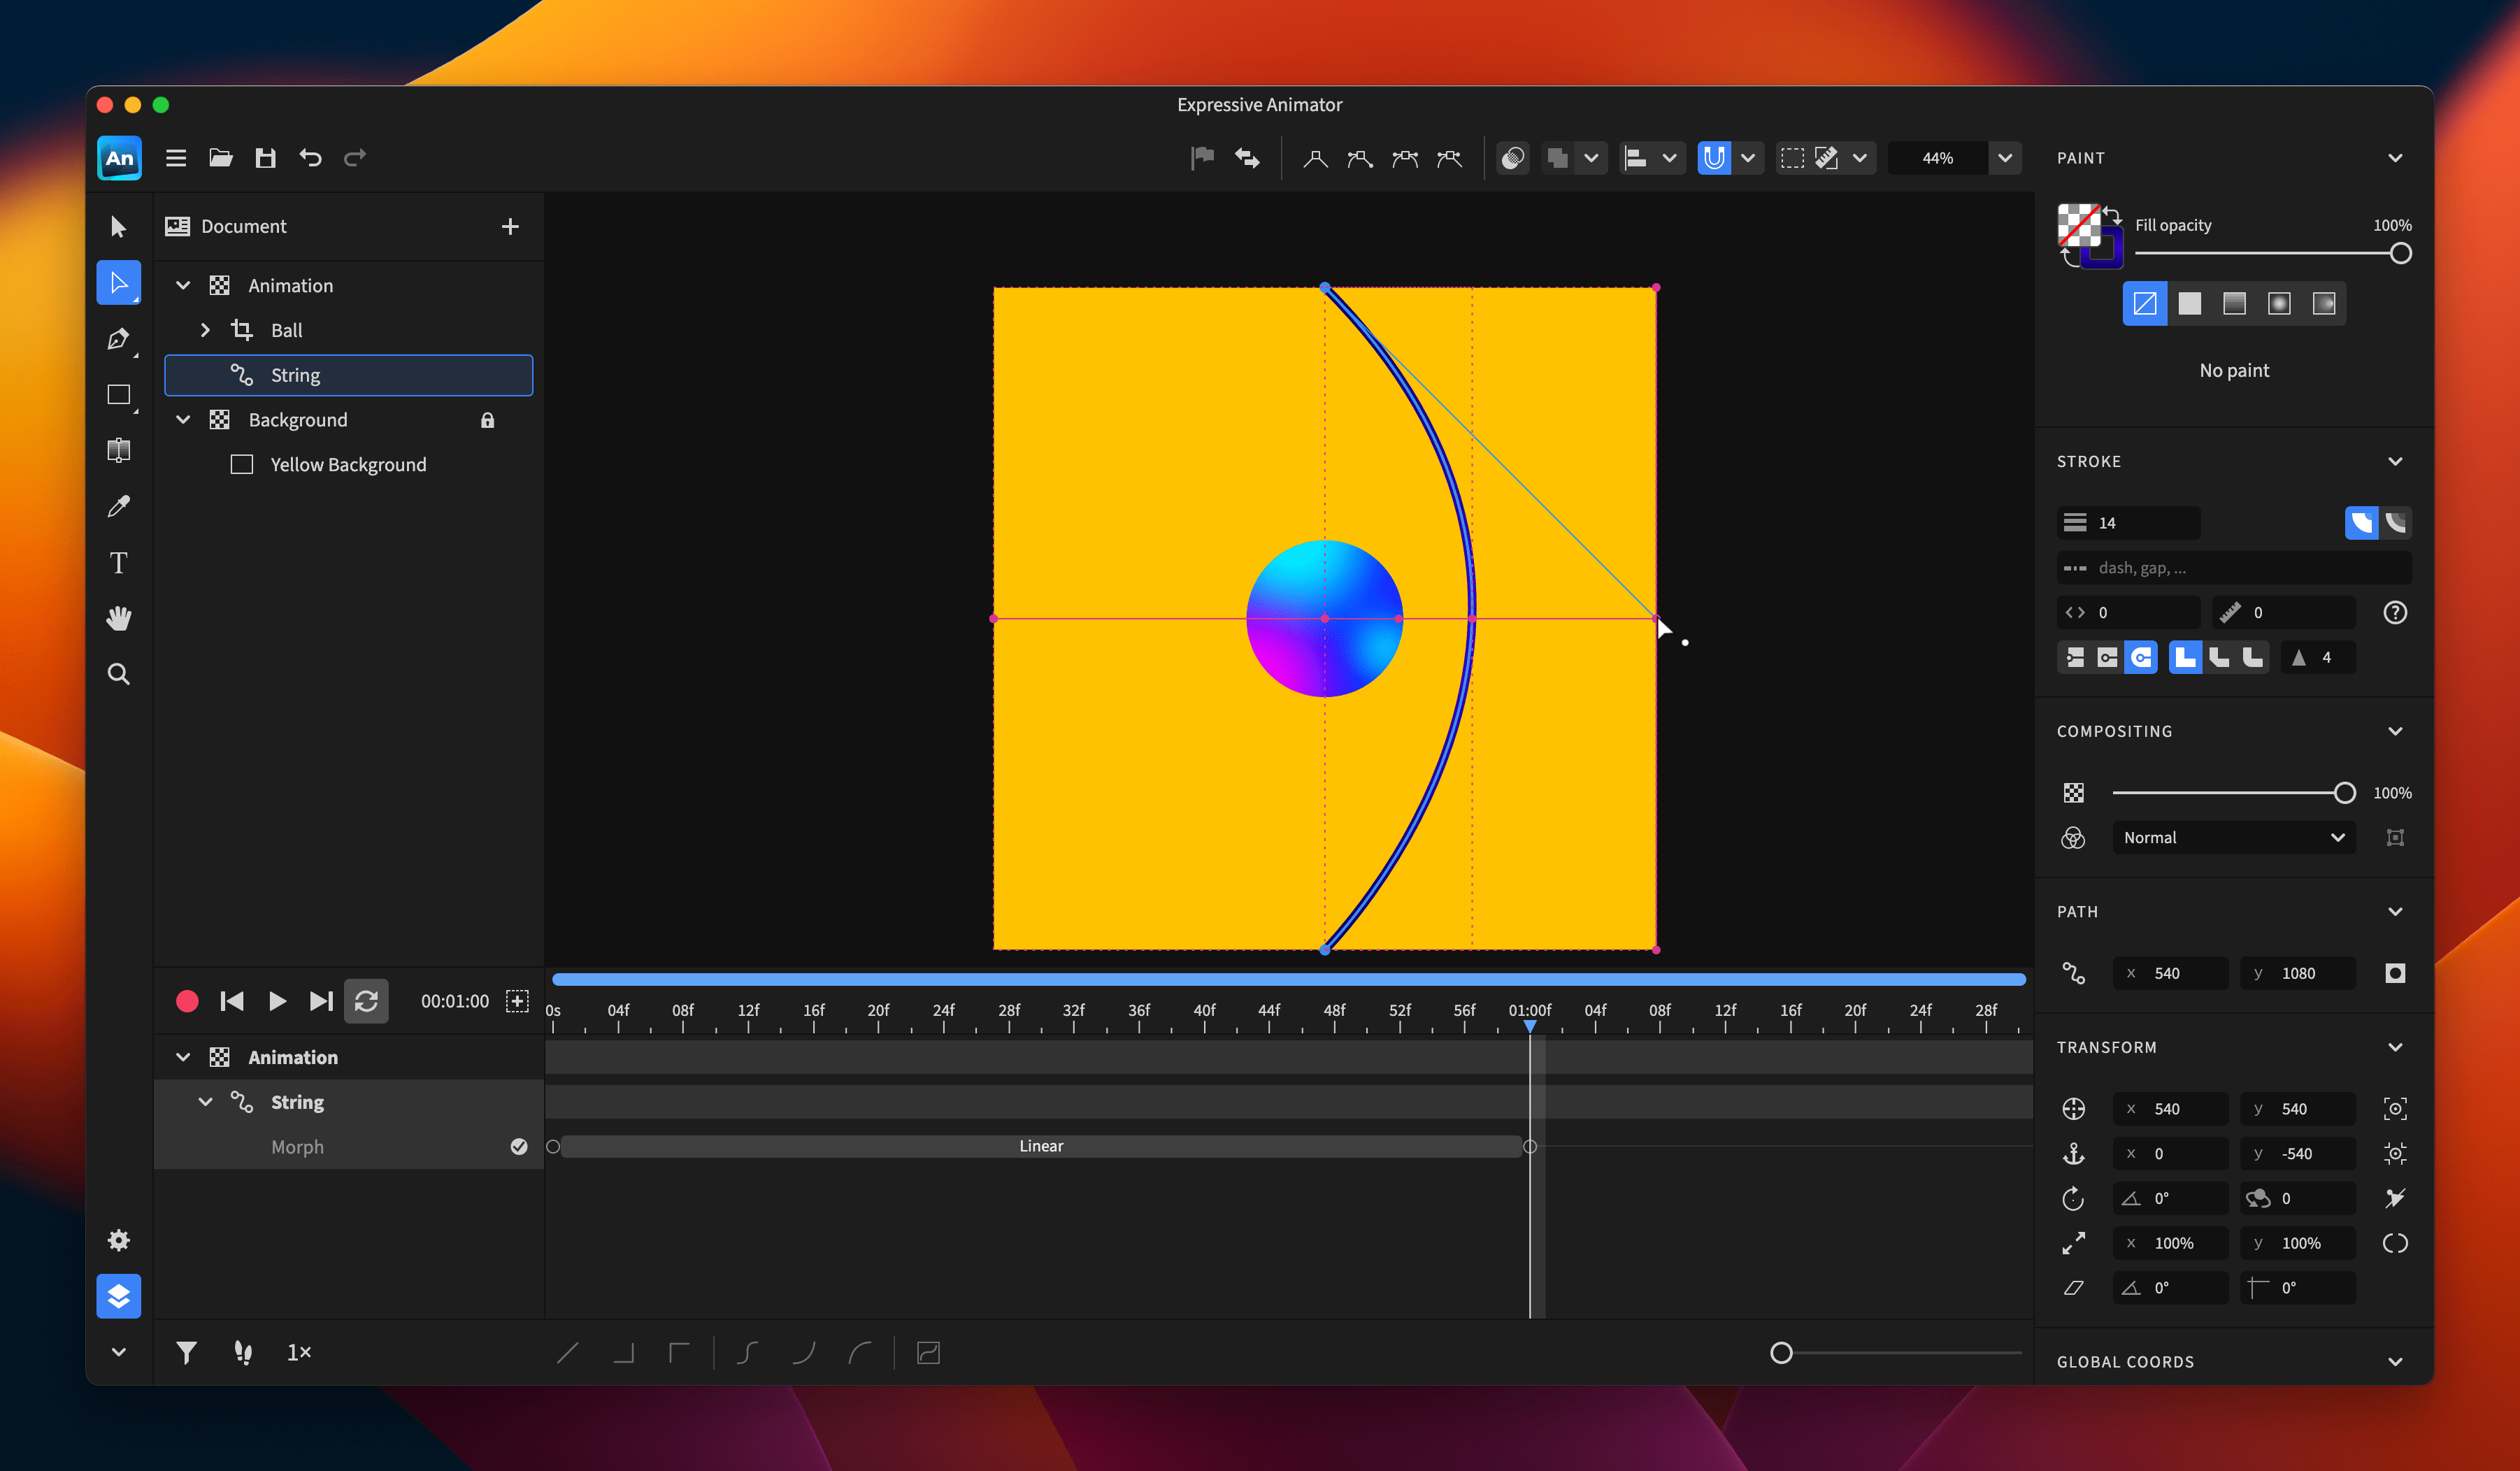Select the Text tool
Screen dimensions: 2520x1471
point(118,562)
